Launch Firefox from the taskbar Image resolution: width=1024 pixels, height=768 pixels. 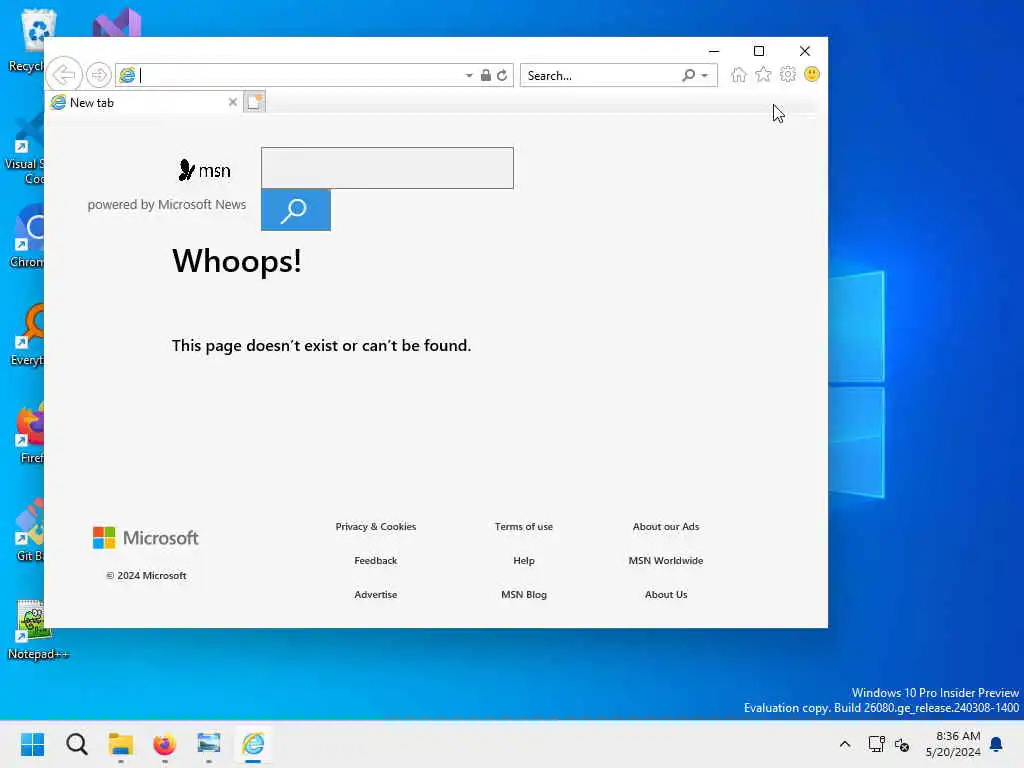tap(165, 744)
